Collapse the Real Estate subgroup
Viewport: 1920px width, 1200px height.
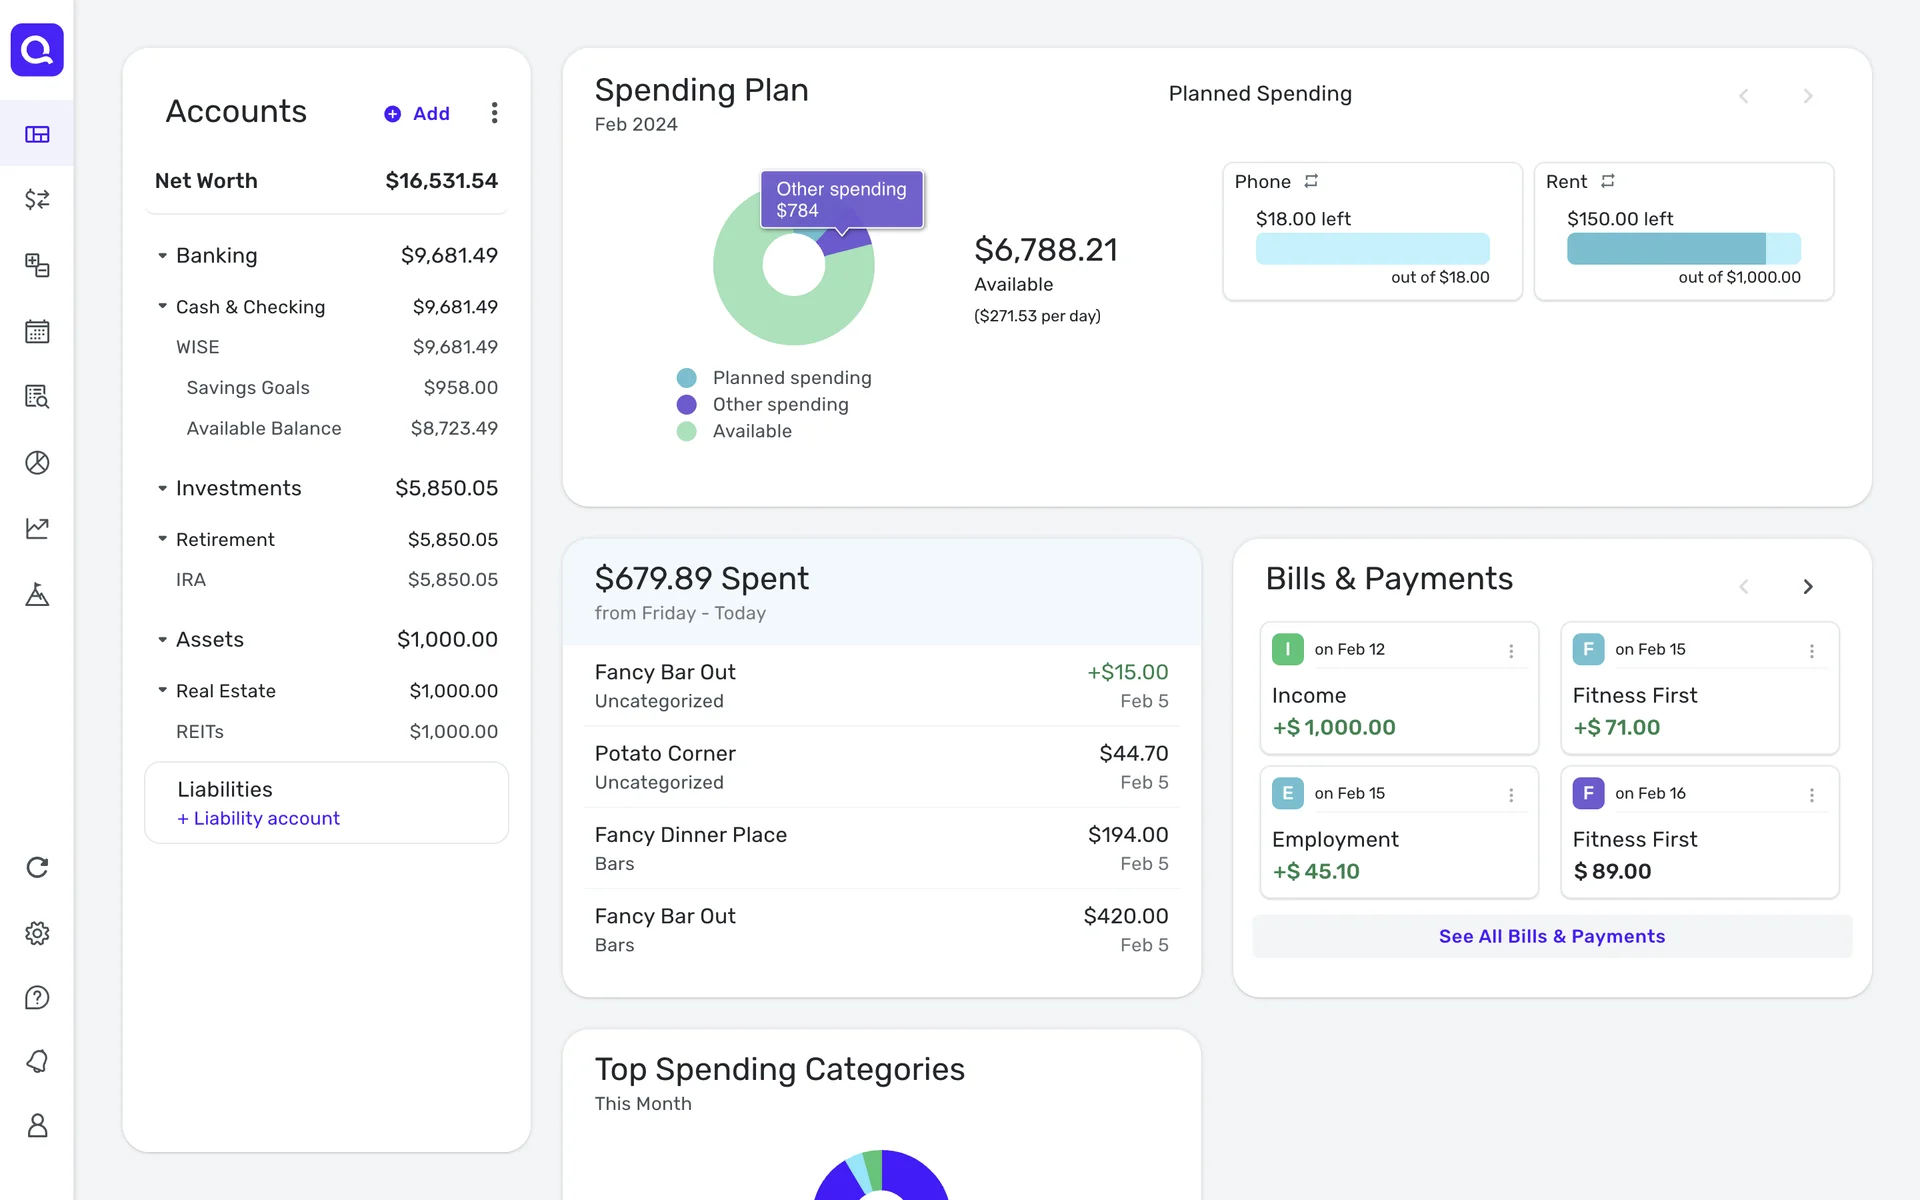coord(162,691)
